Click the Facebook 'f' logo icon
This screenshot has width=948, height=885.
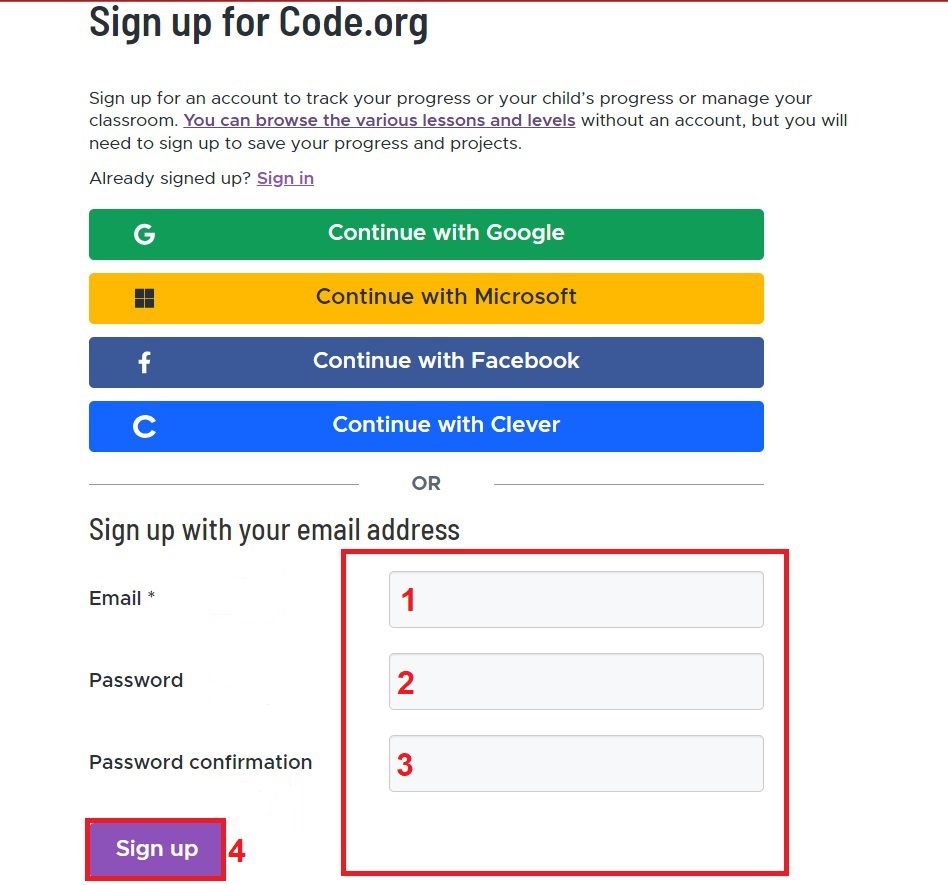144,362
